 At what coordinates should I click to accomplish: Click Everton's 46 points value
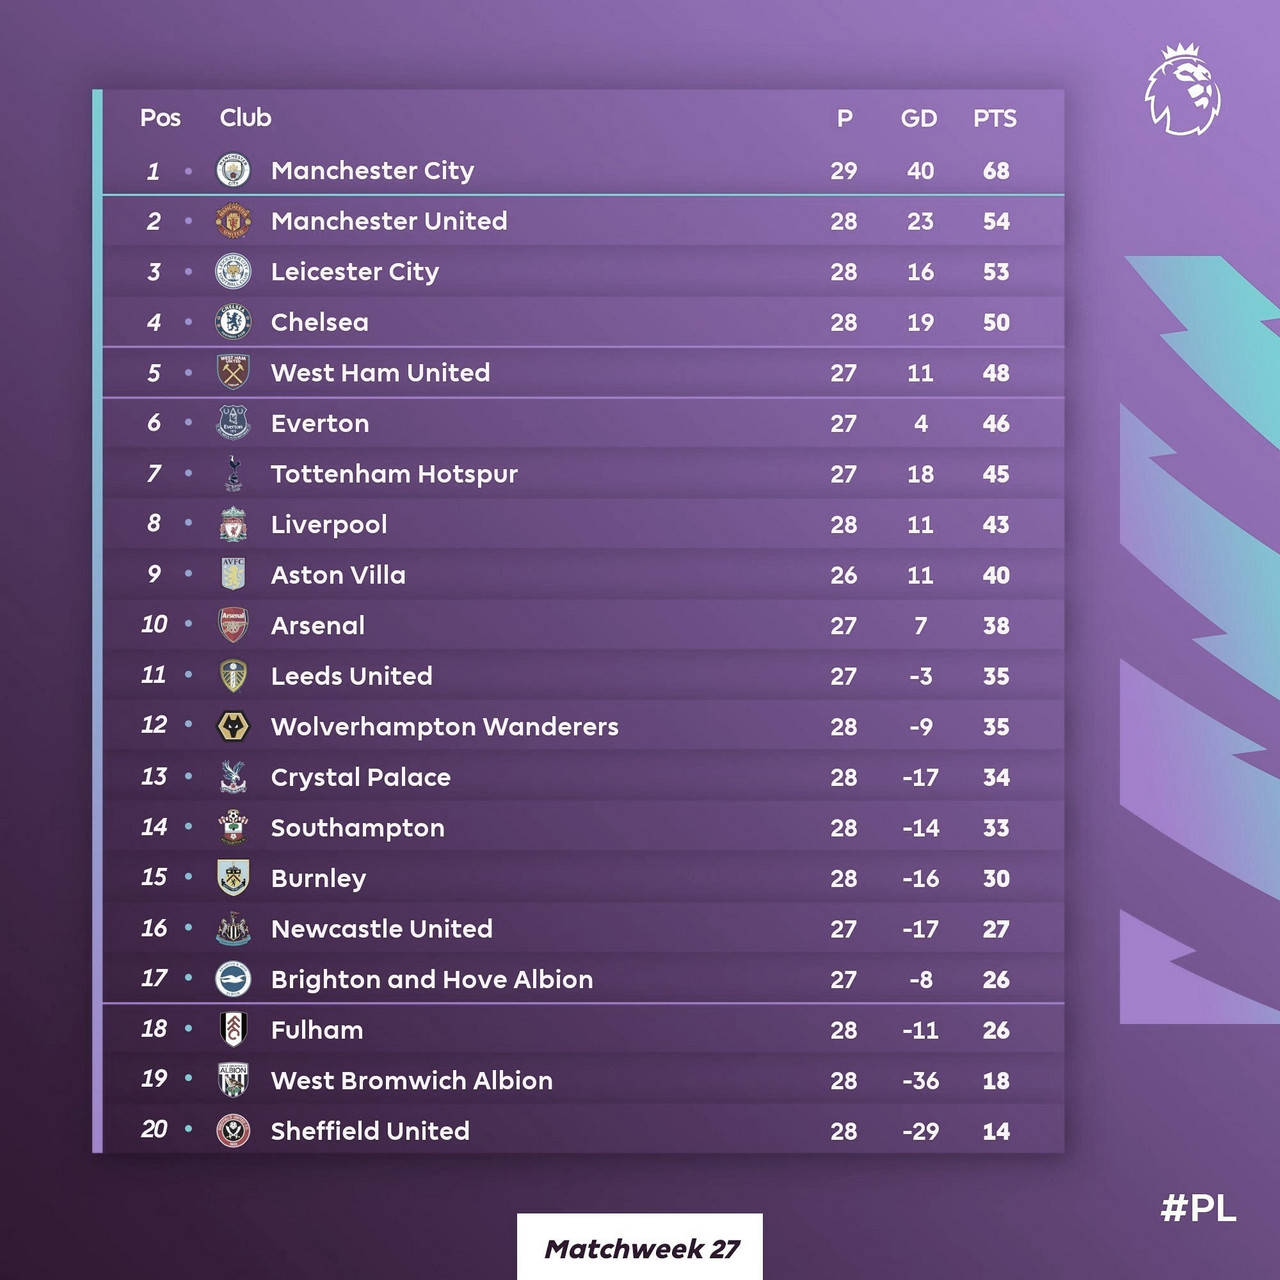point(996,423)
